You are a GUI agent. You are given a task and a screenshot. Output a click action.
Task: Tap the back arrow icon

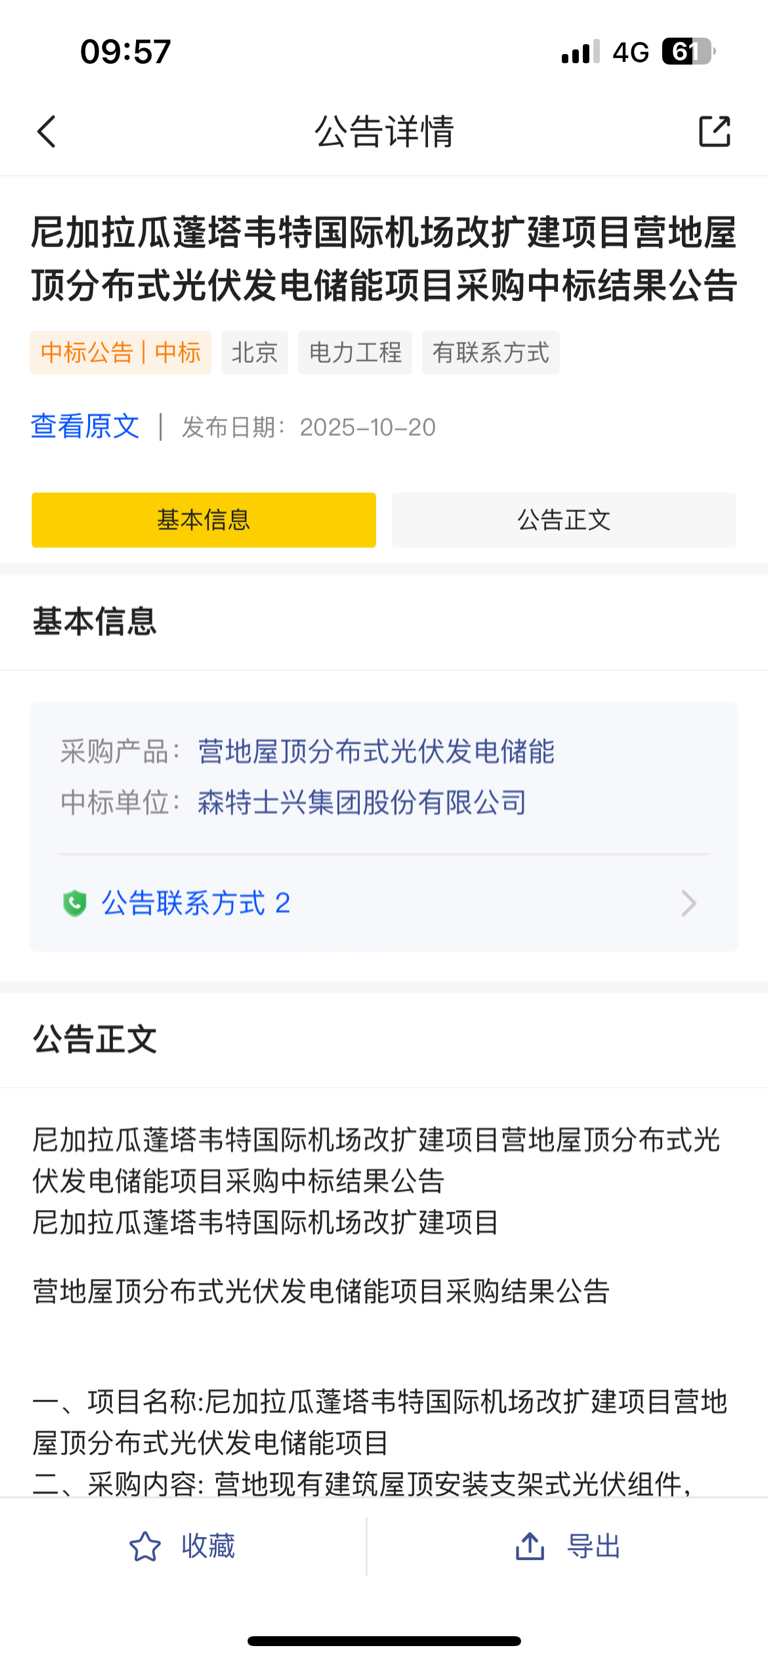point(47,131)
